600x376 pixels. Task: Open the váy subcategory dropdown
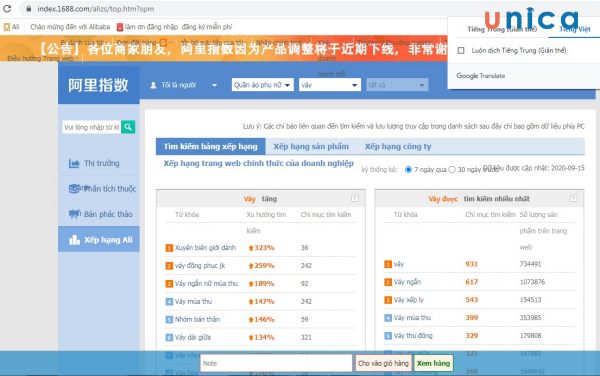click(x=330, y=85)
